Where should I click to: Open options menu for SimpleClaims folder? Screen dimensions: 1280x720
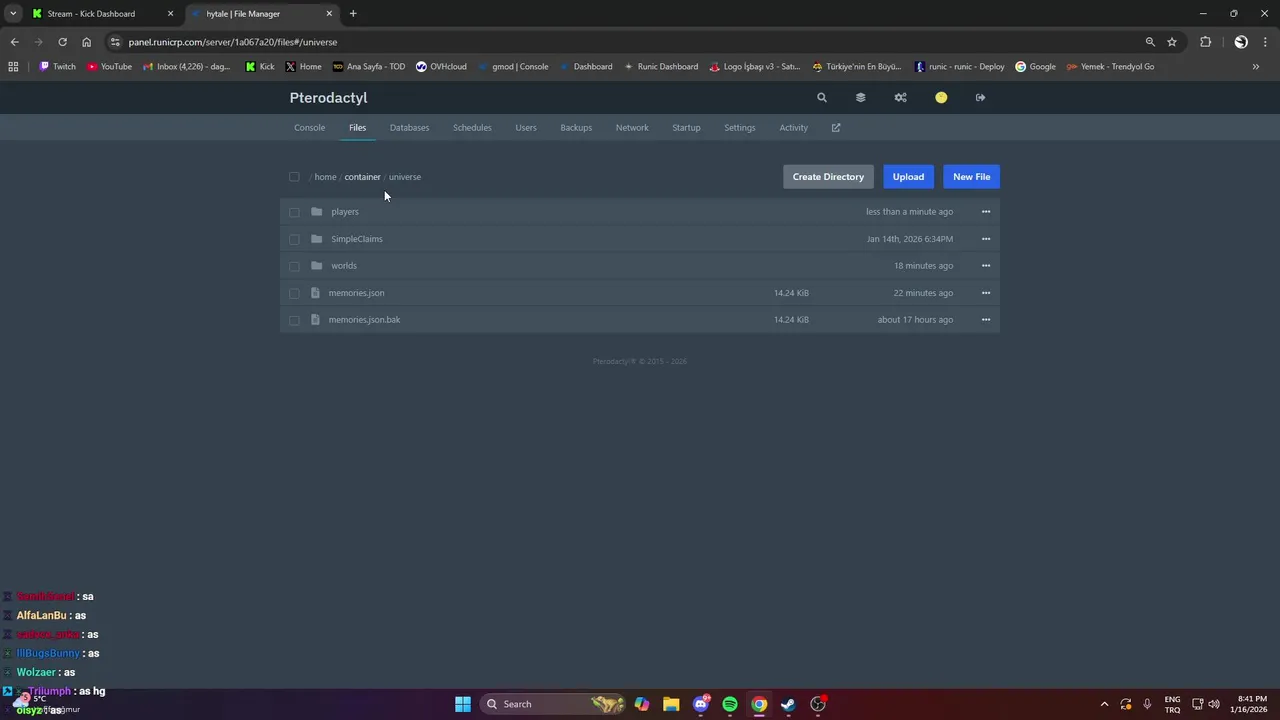click(986, 239)
